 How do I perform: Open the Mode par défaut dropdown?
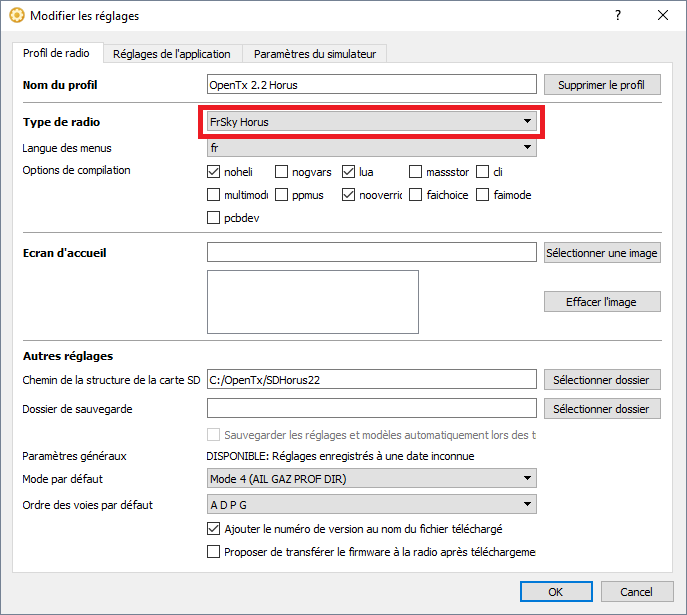[x=372, y=478]
